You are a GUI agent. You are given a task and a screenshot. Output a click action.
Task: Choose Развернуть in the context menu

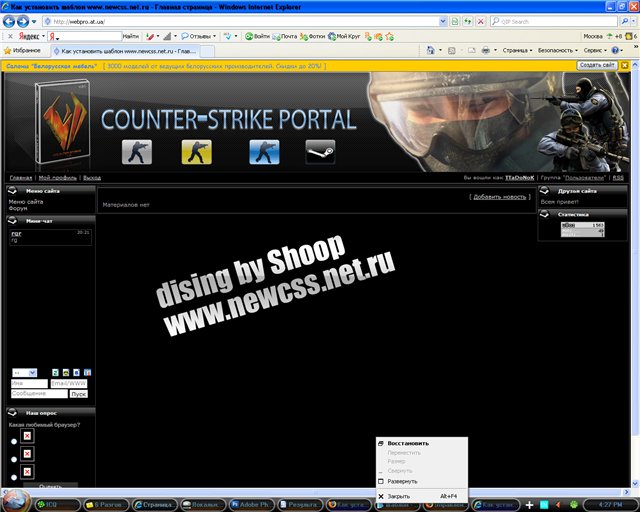(x=422, y=481)
